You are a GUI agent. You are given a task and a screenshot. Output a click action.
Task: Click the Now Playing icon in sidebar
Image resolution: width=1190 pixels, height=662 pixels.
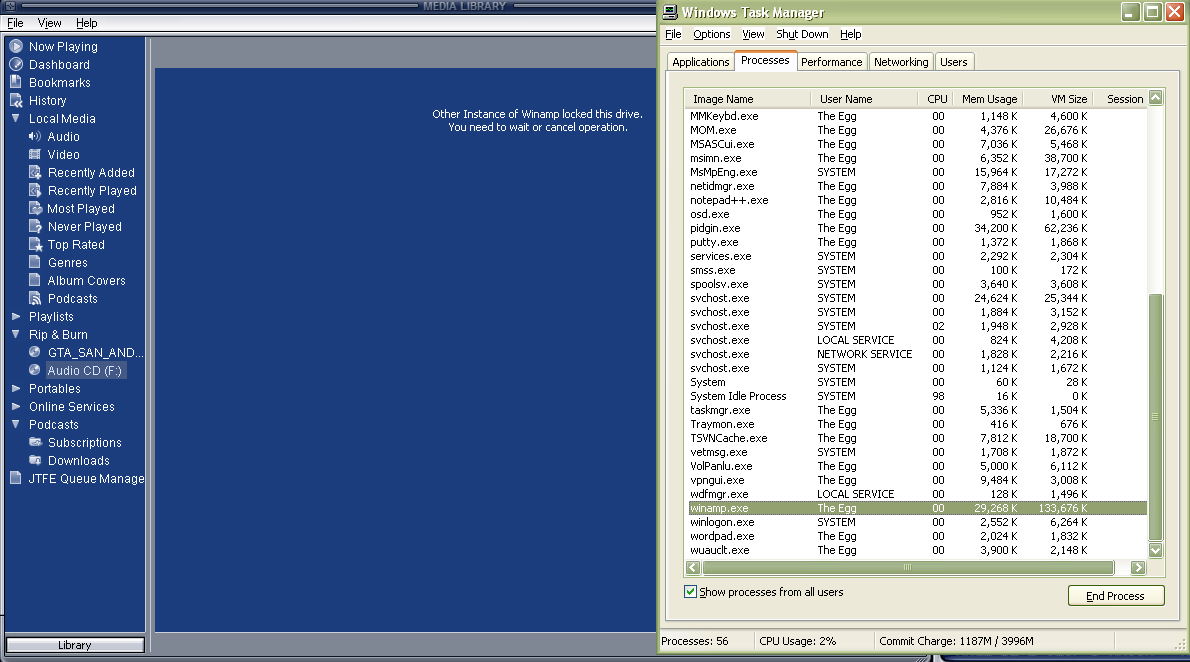(16, 46)
